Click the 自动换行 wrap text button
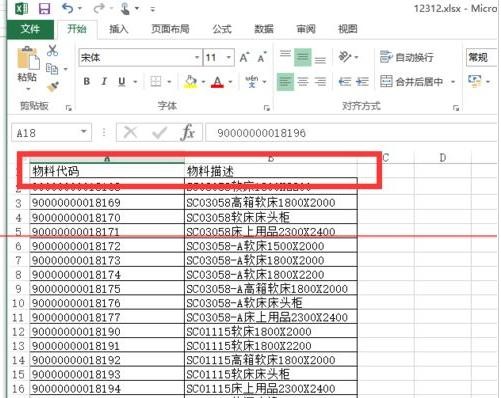The width and height of the screenshot is (501, 398). [407, 57]
